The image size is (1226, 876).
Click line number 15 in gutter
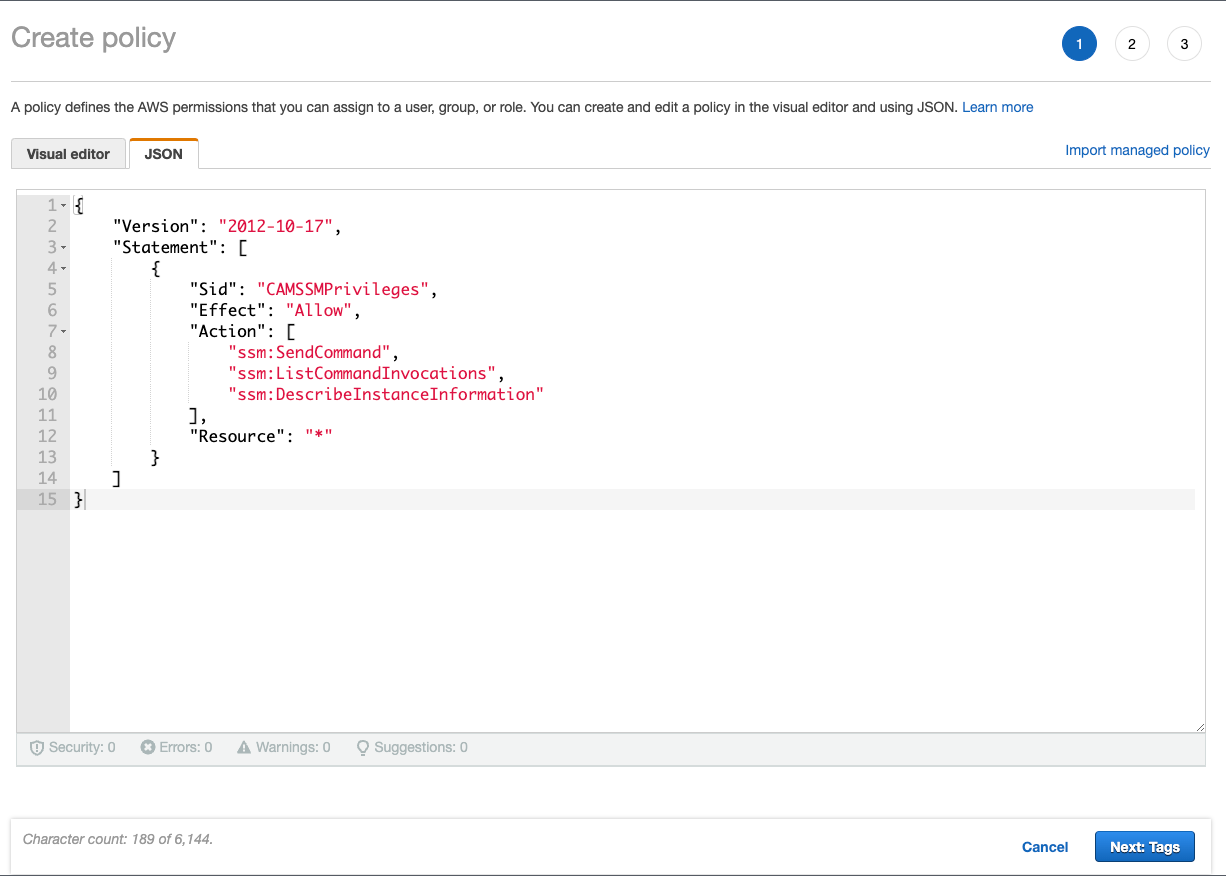[47, 499]
